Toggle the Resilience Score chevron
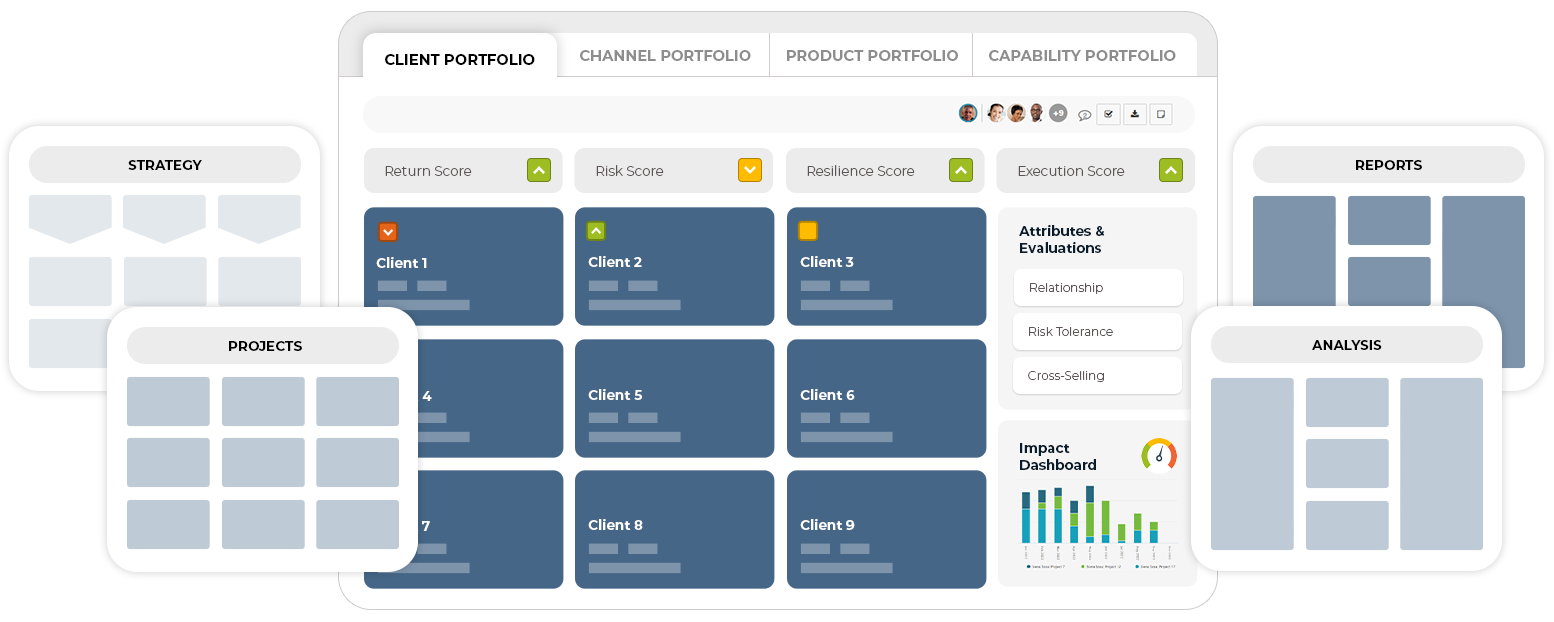The width and height of the screenshot is (1554, 622). point(961,170)
